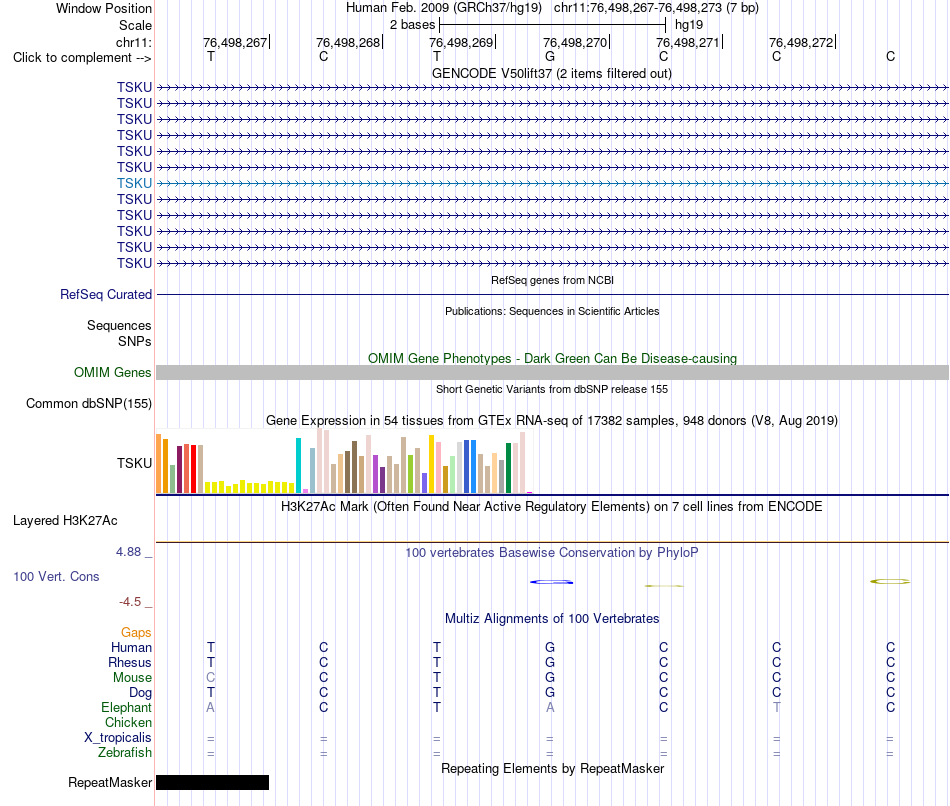Click the highlighted light-blue TSKU transcript label
The image size is (950, 806).
click(x=135, y=183)
